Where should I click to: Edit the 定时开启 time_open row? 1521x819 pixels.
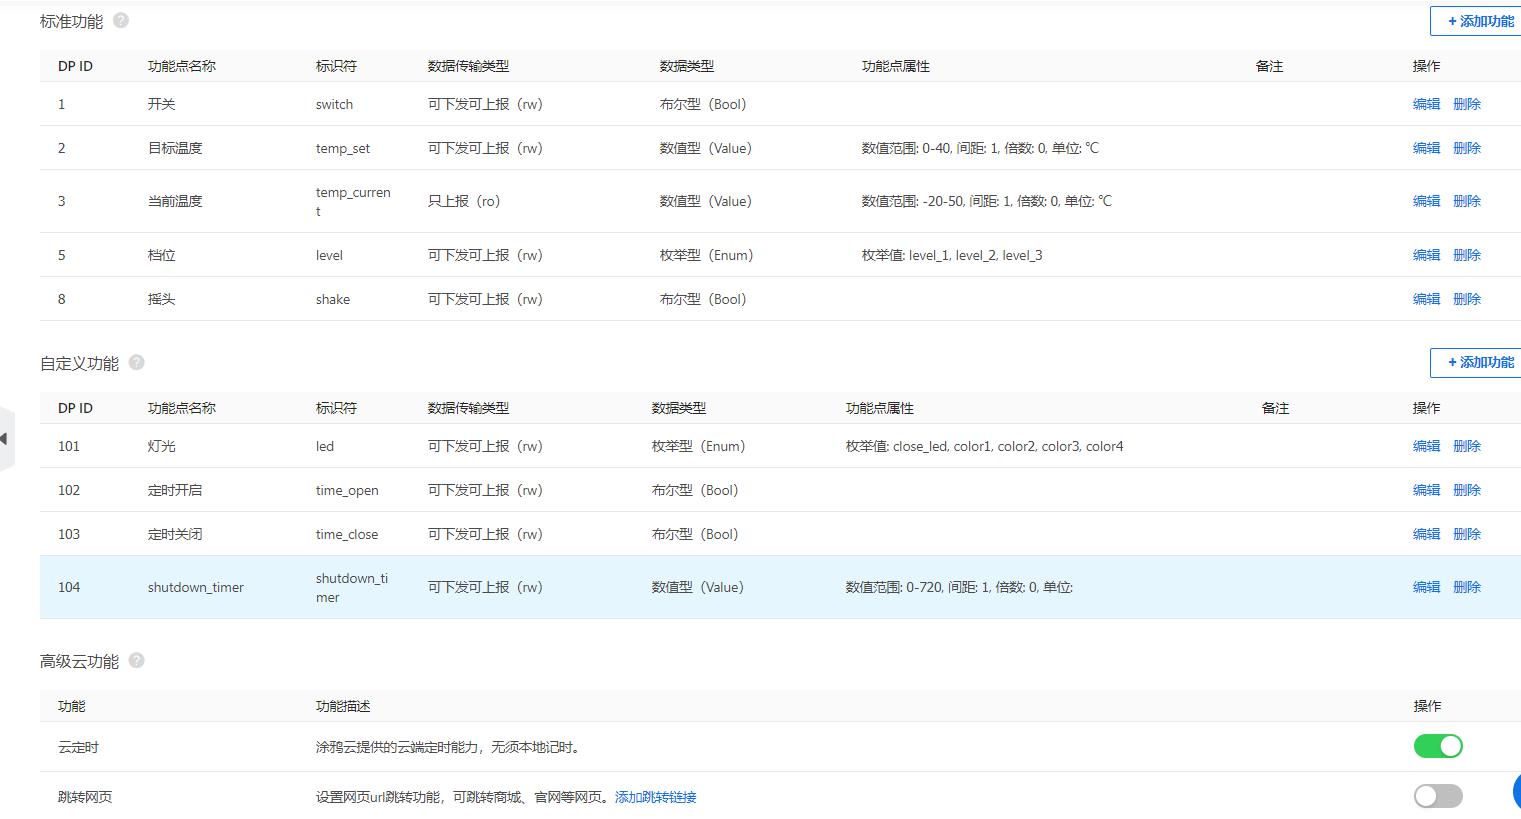(1426, 490)
